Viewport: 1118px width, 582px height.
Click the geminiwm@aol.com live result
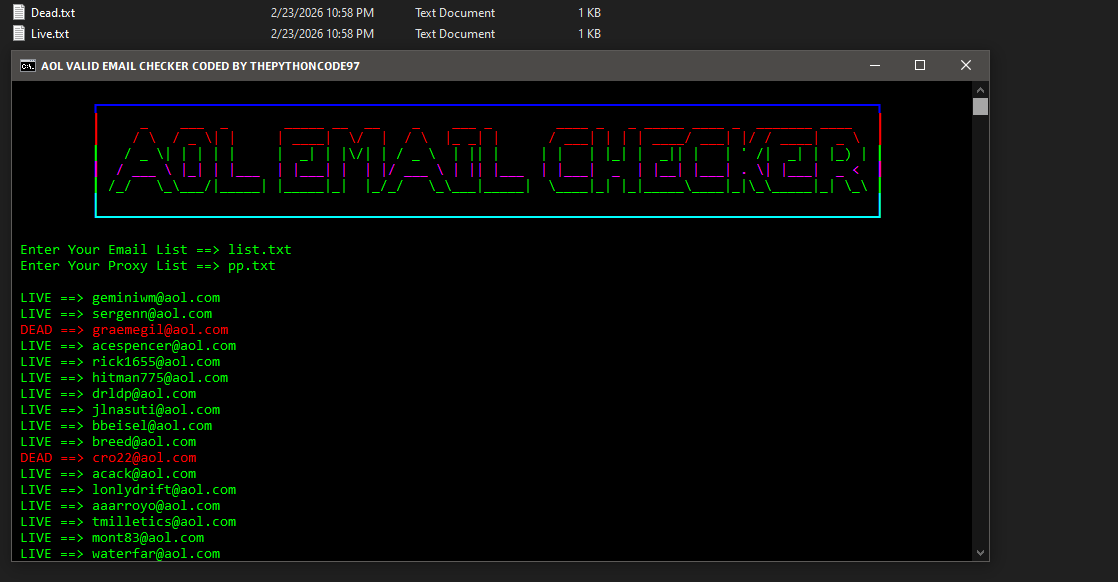pyautogui.click(x=156, y=298)
